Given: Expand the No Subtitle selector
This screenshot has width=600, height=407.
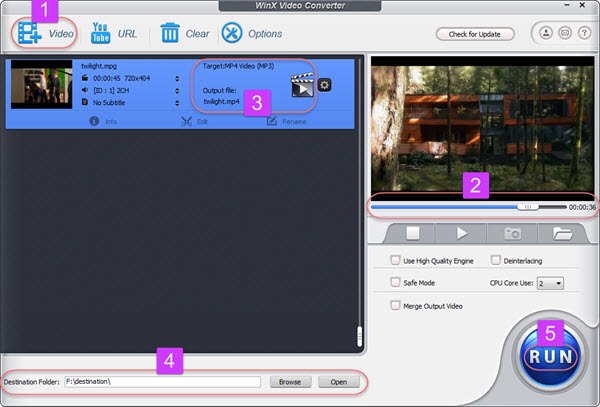Looking at the screenshot, I should click(x=177, y=103).
